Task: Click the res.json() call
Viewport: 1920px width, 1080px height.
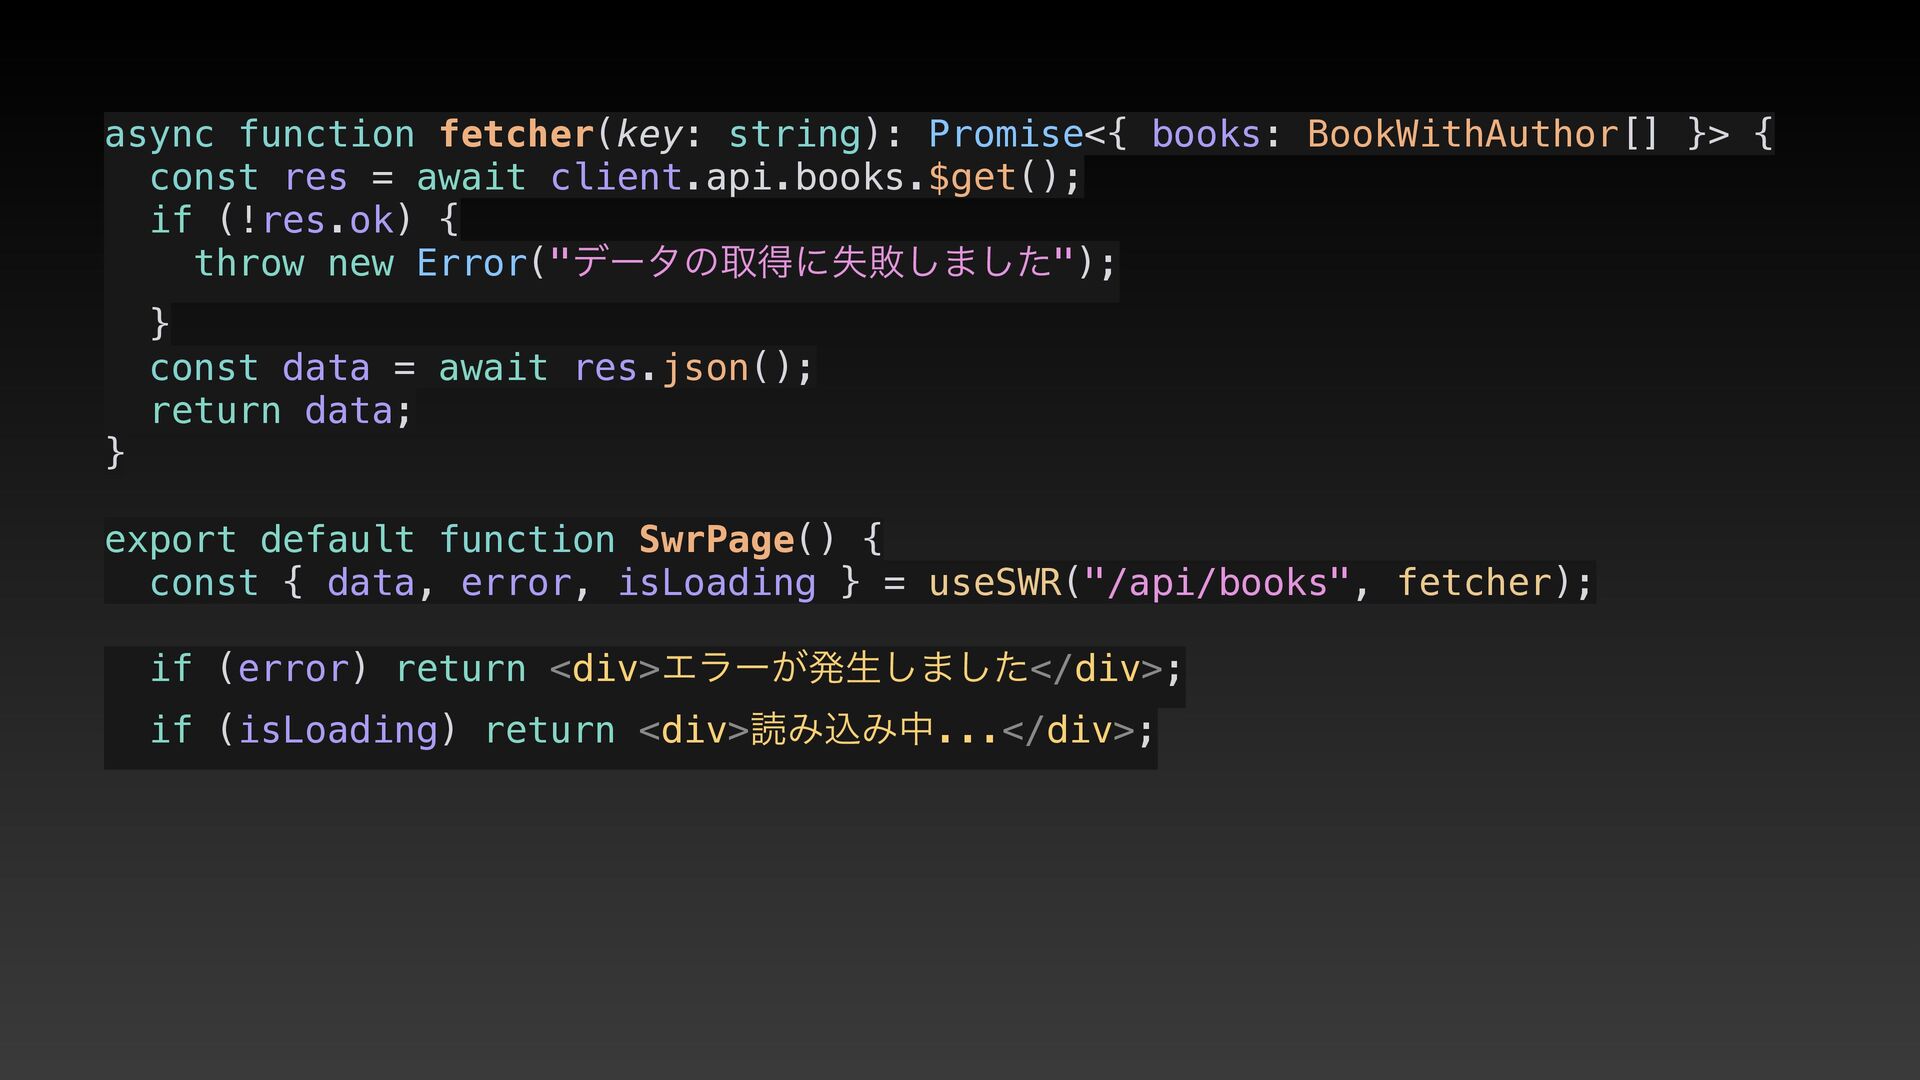Action: (x=682, y=368)
